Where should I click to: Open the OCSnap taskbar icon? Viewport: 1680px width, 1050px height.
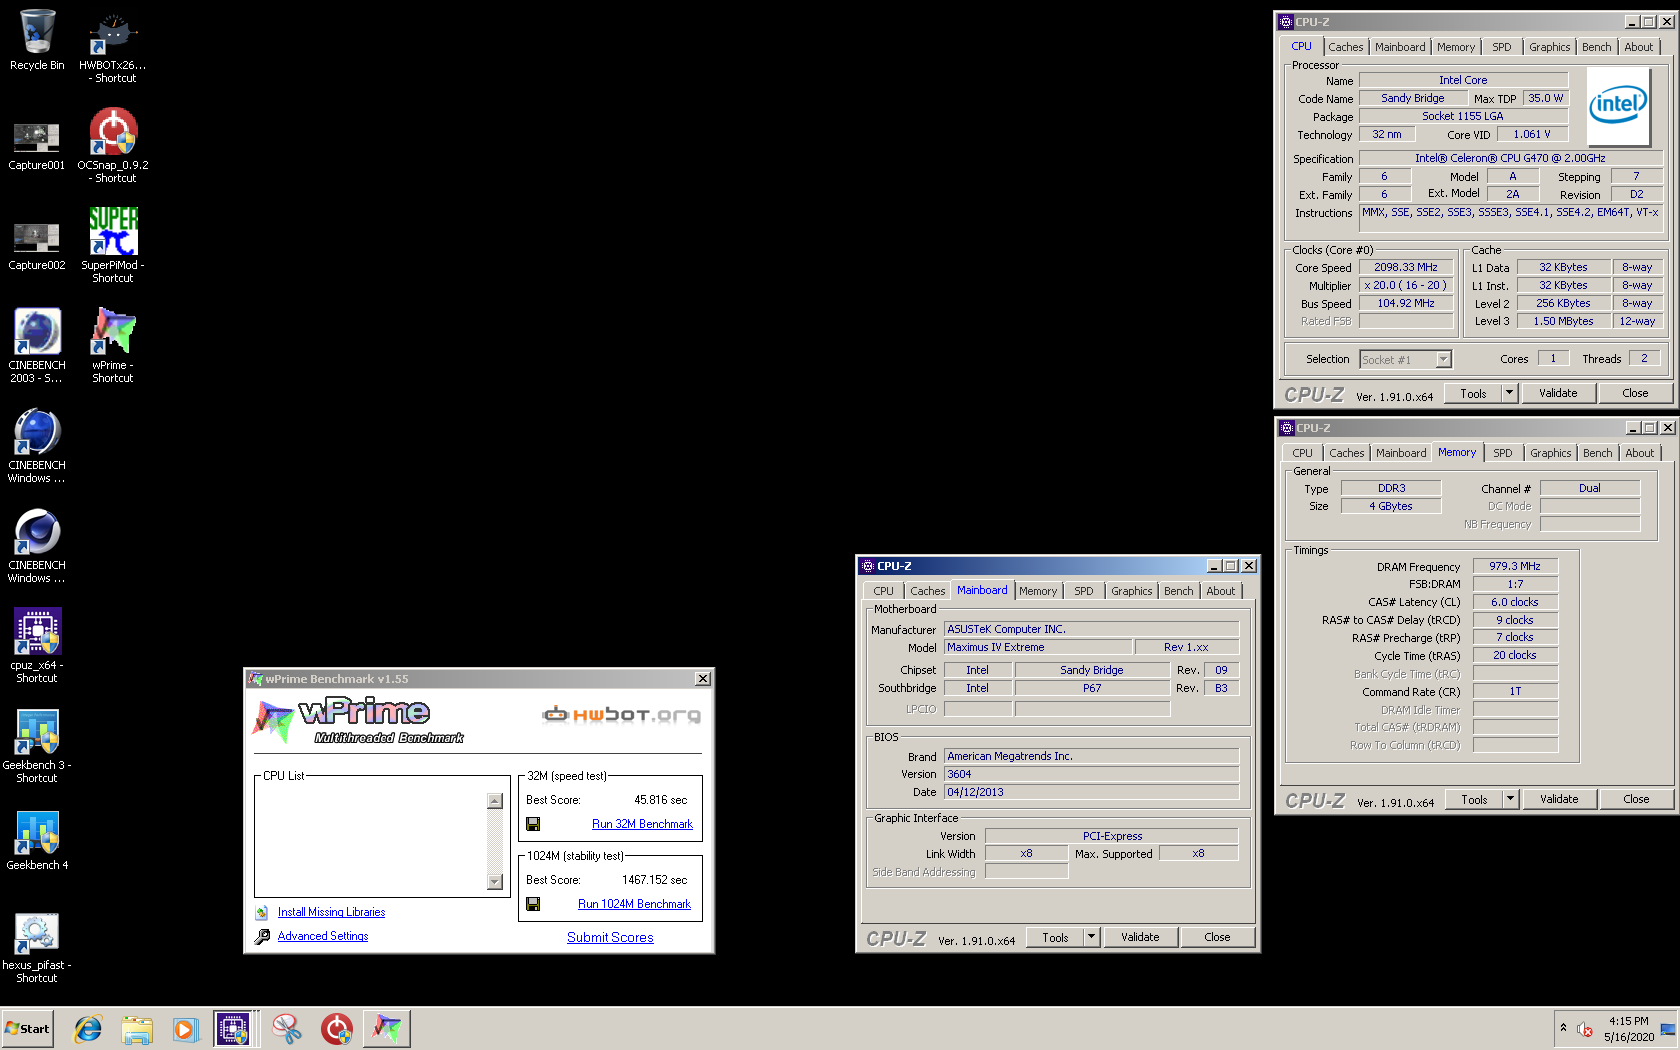coord(336,1028)
